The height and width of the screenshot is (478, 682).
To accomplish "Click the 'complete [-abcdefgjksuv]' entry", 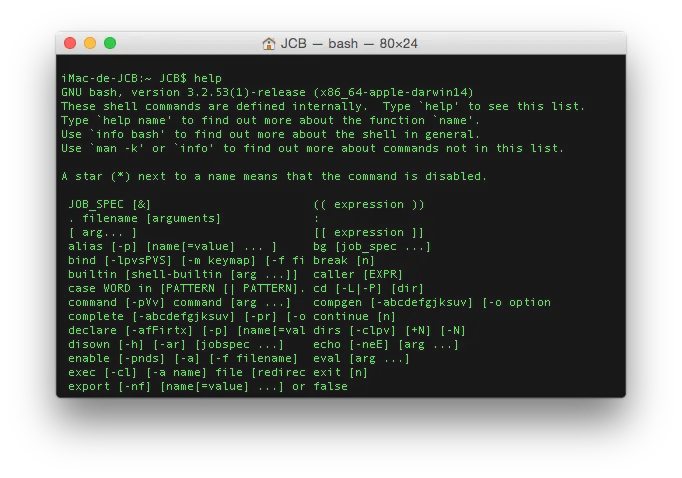I will pos(186,316).
